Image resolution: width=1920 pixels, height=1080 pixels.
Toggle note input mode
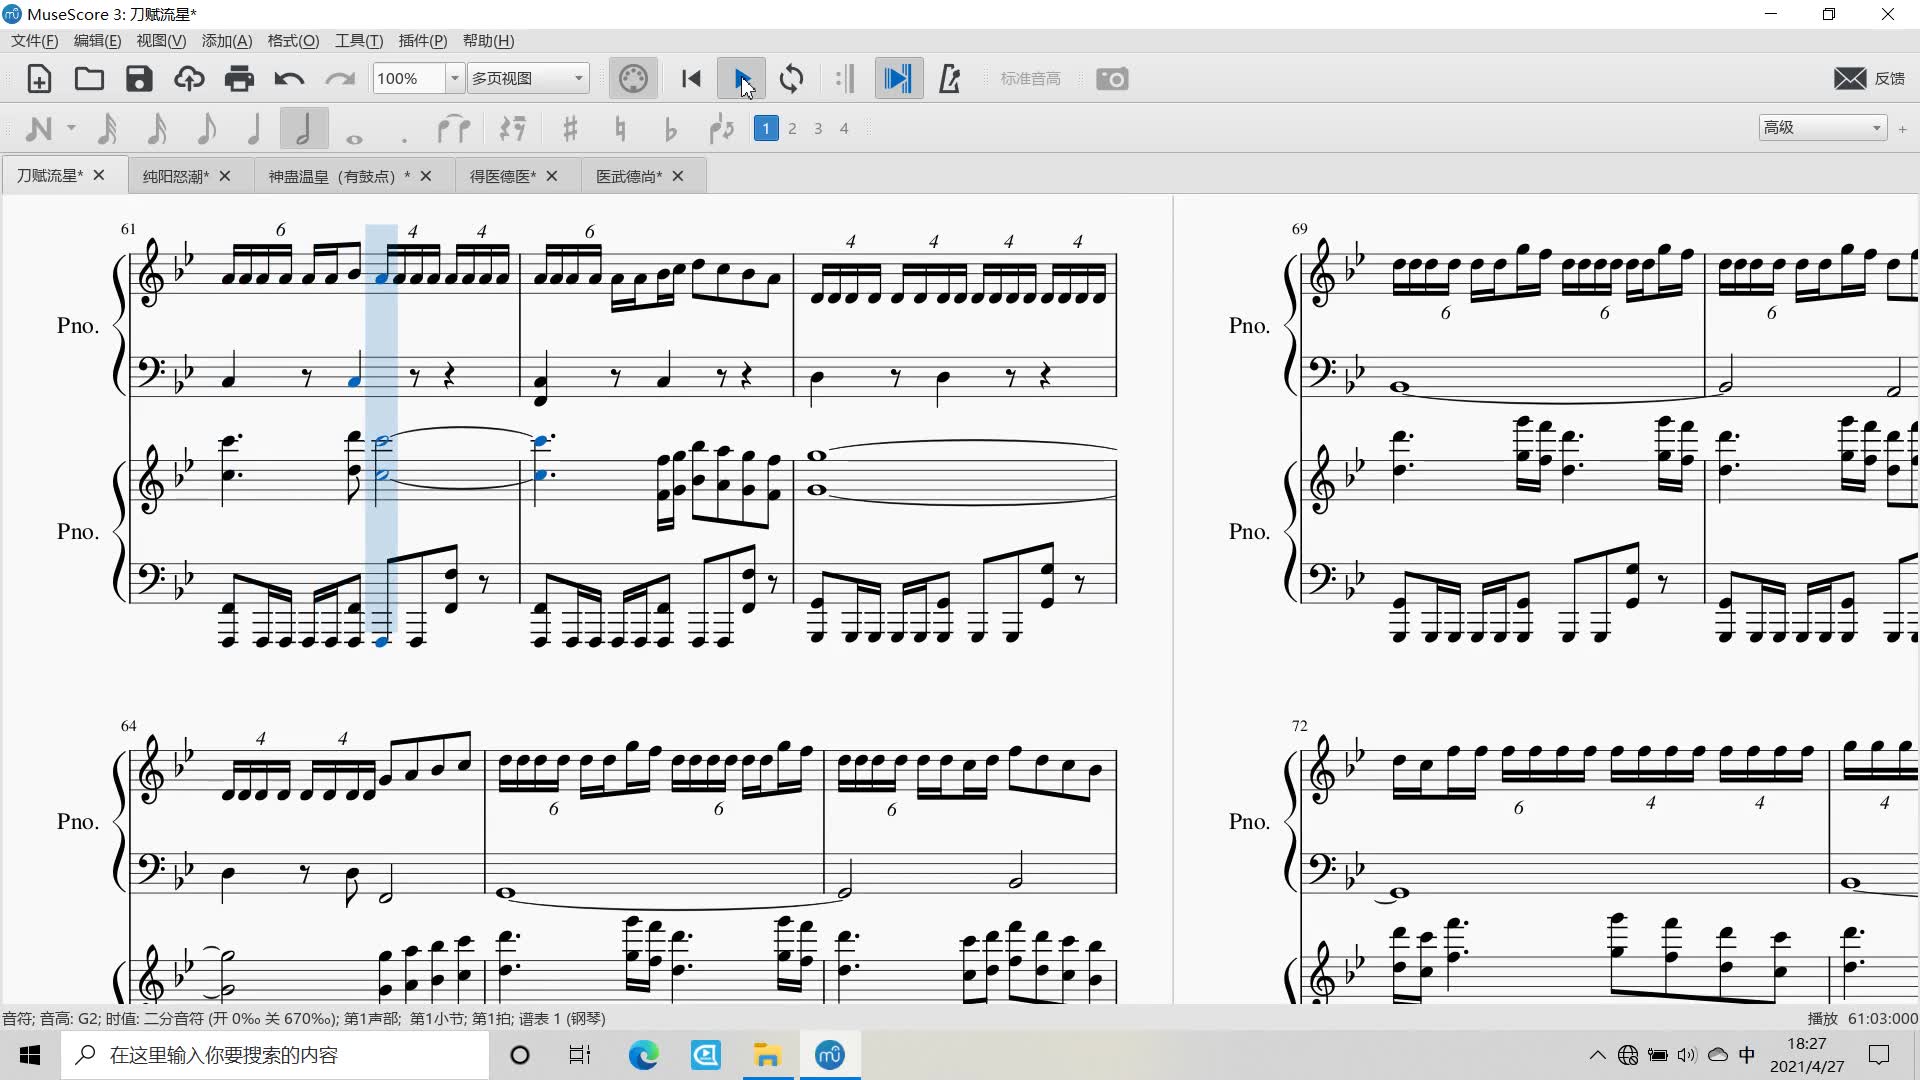click(39, 129)
